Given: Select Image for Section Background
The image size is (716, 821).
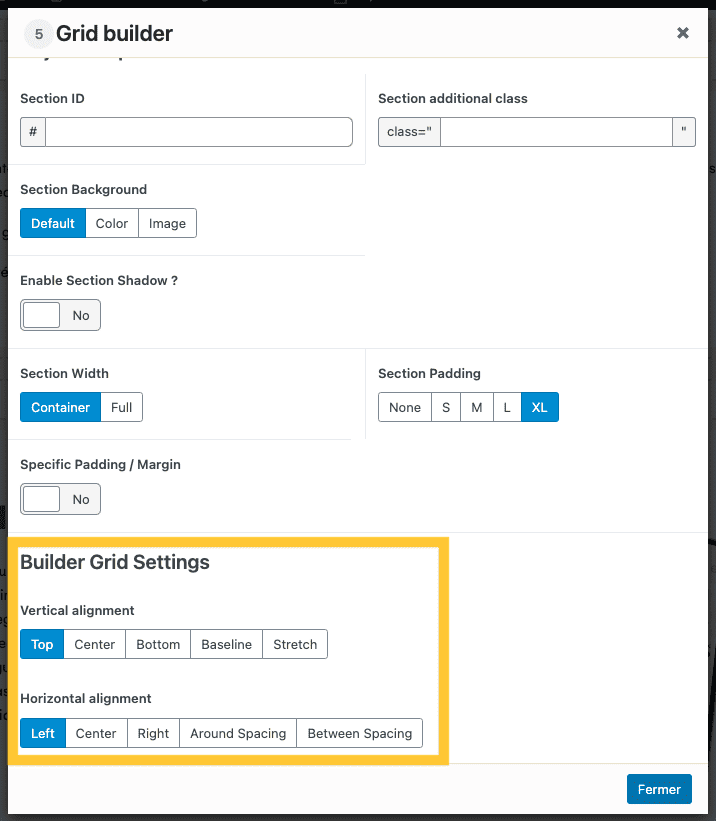Looking at the screenshot, I should (167, 223).
